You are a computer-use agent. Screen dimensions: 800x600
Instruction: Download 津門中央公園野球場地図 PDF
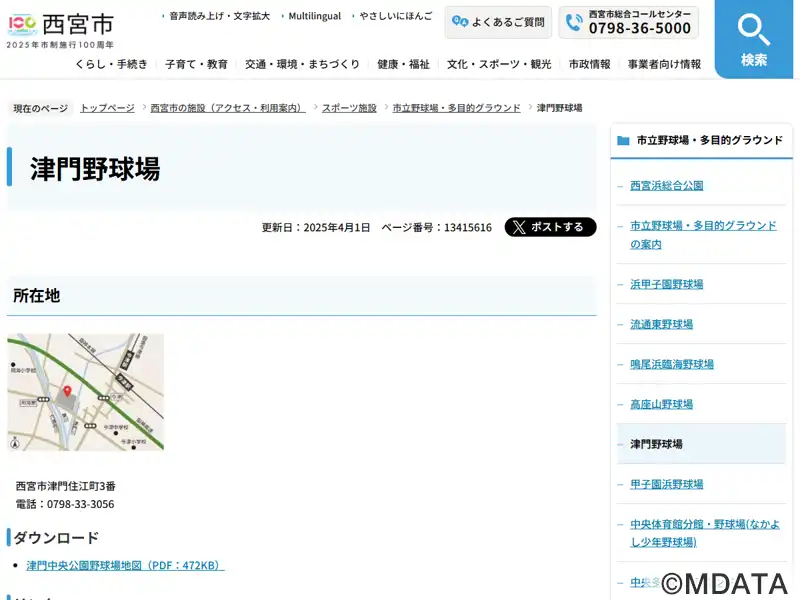[x=125, y=565]
